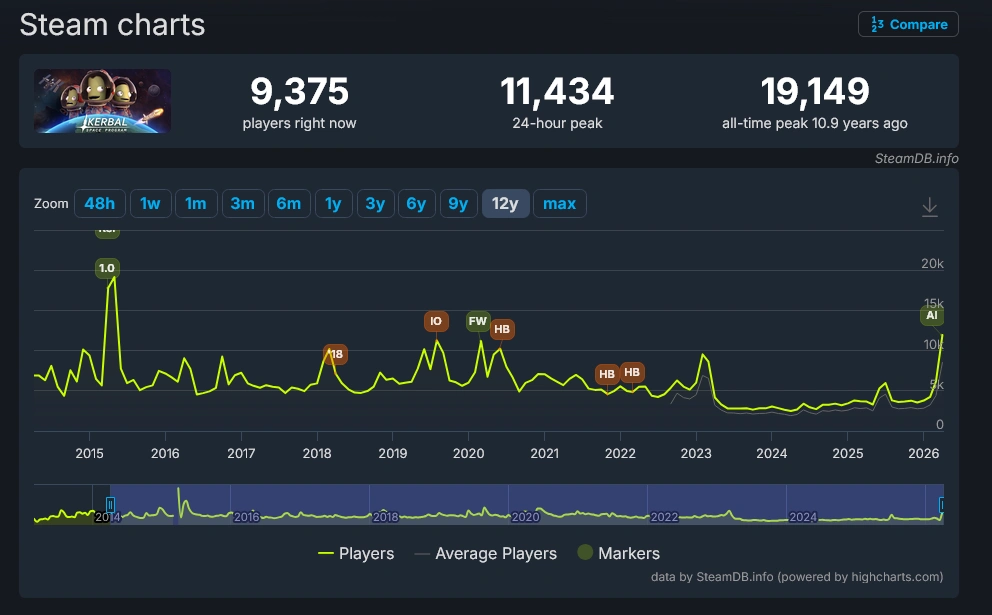This screenshot has width=992, height=615.
Task: Click the FW marker on chart
Action: 478,321
